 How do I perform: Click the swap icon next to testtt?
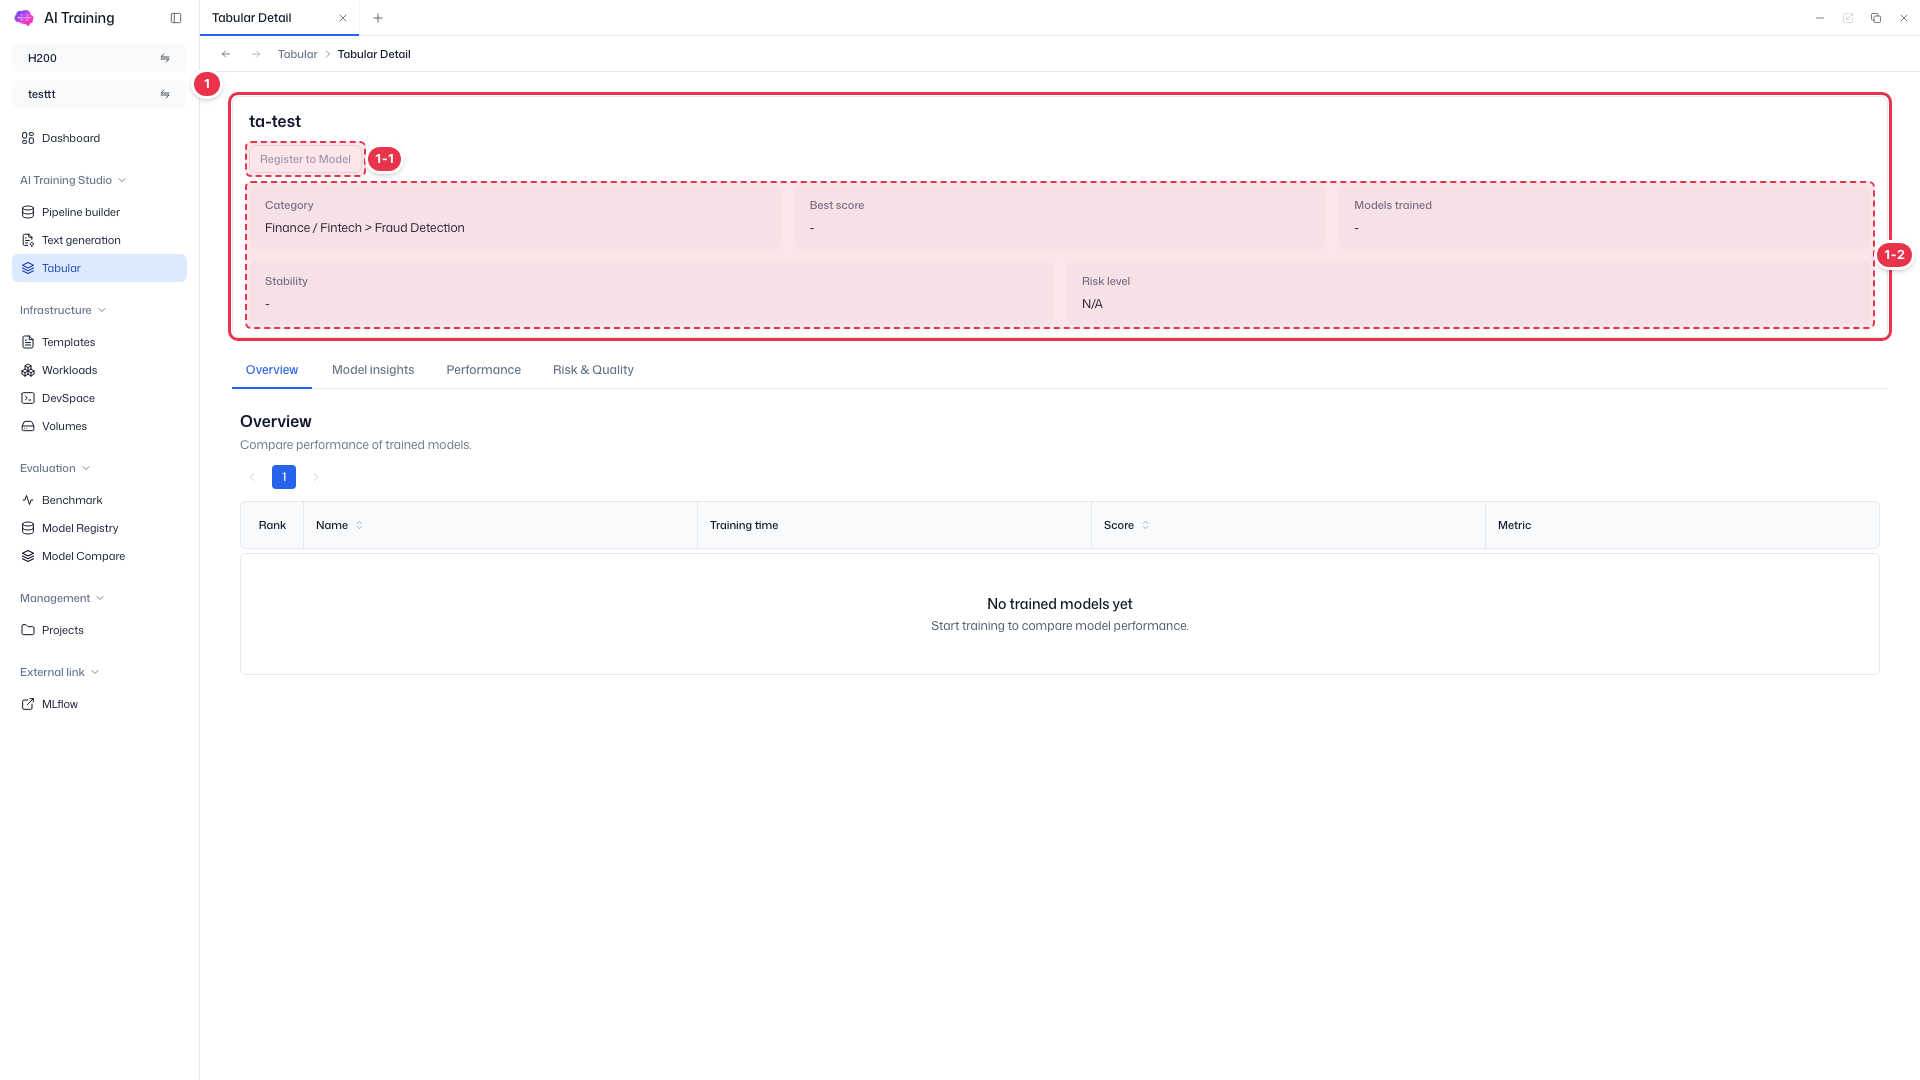coord(165,94)
